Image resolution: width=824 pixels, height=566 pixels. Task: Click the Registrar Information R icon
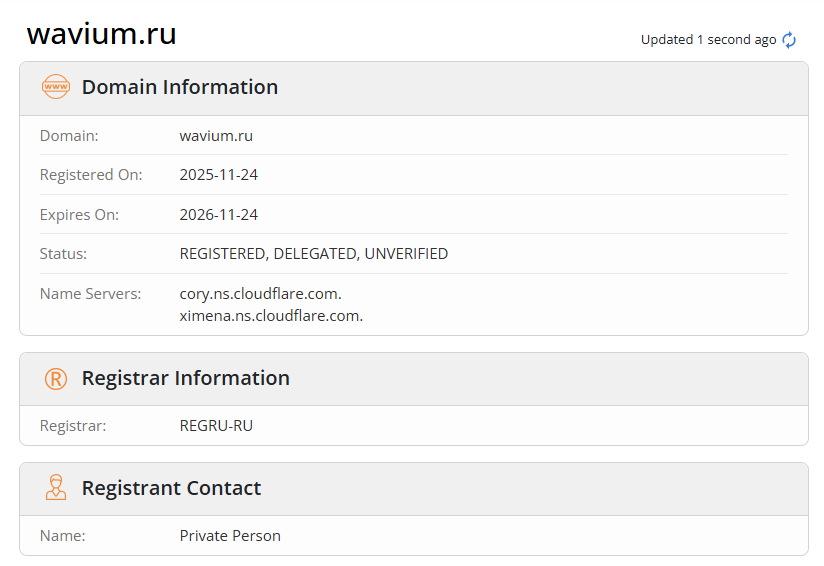(56, 378)
